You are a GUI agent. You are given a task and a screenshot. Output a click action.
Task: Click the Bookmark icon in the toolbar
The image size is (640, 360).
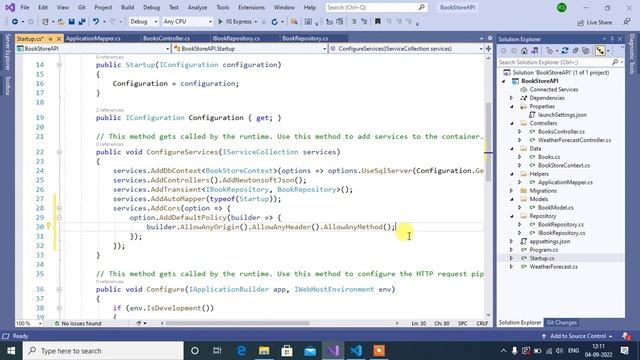point(378,21)
